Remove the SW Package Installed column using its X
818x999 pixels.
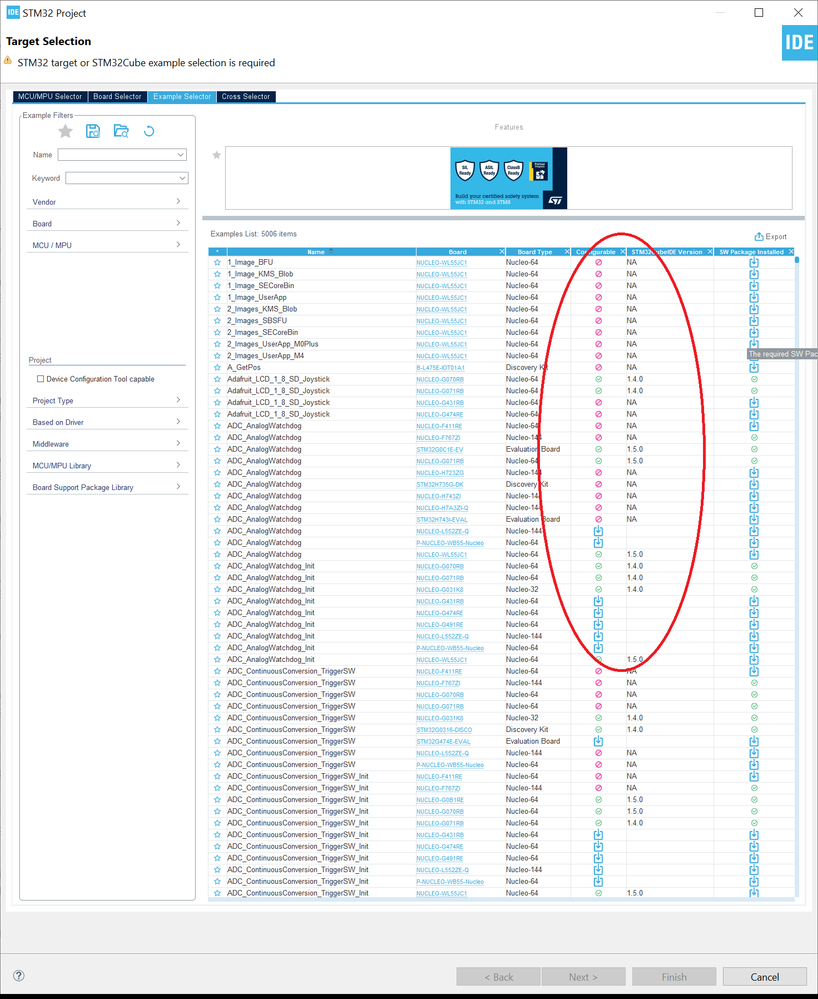pos(791,252)
